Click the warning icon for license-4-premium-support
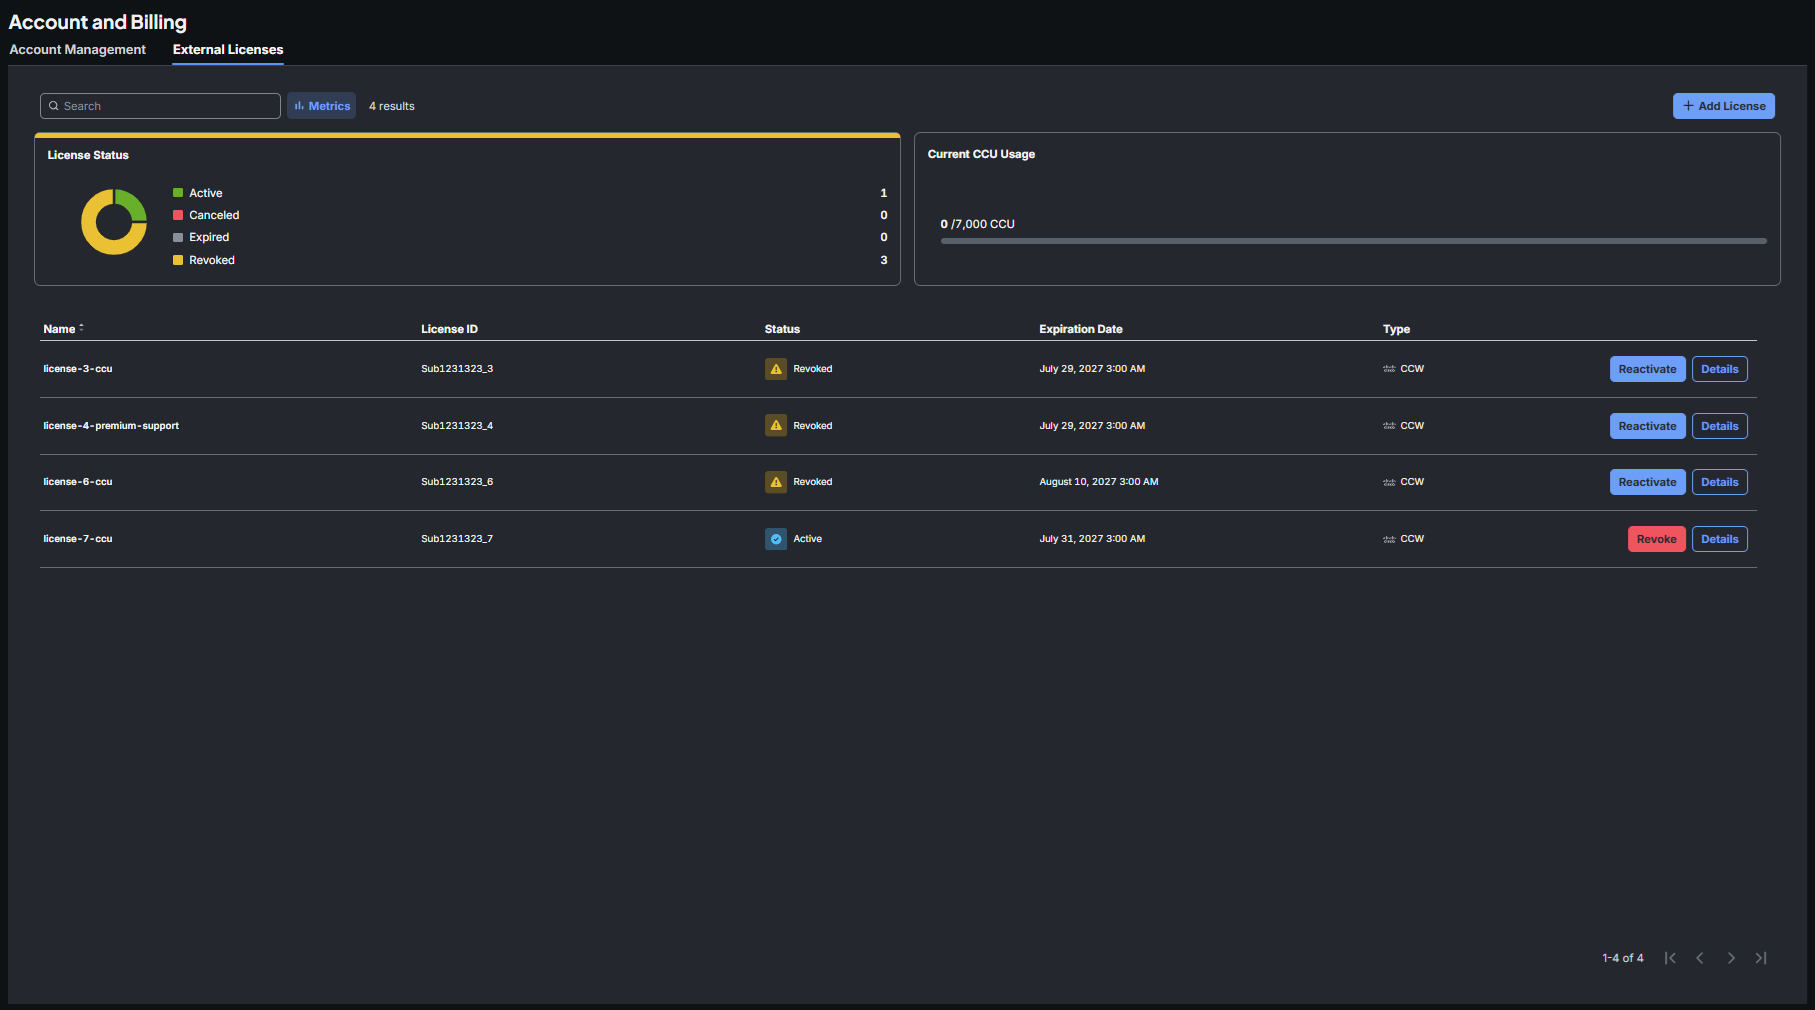 [776, 426]
